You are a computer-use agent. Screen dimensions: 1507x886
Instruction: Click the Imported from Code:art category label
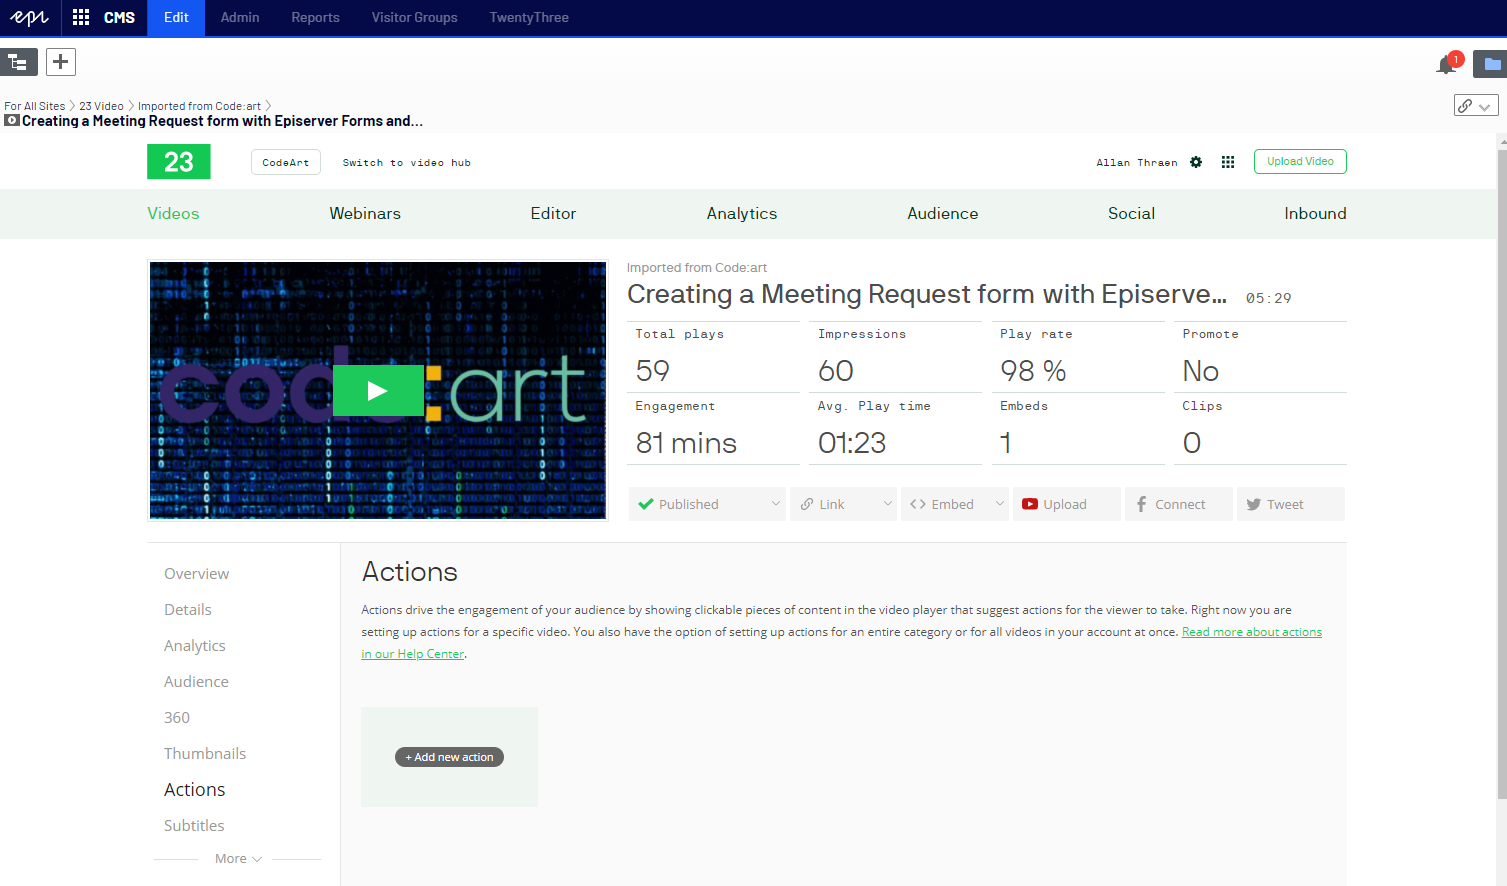pyautogui.click(x=697, y=268)
